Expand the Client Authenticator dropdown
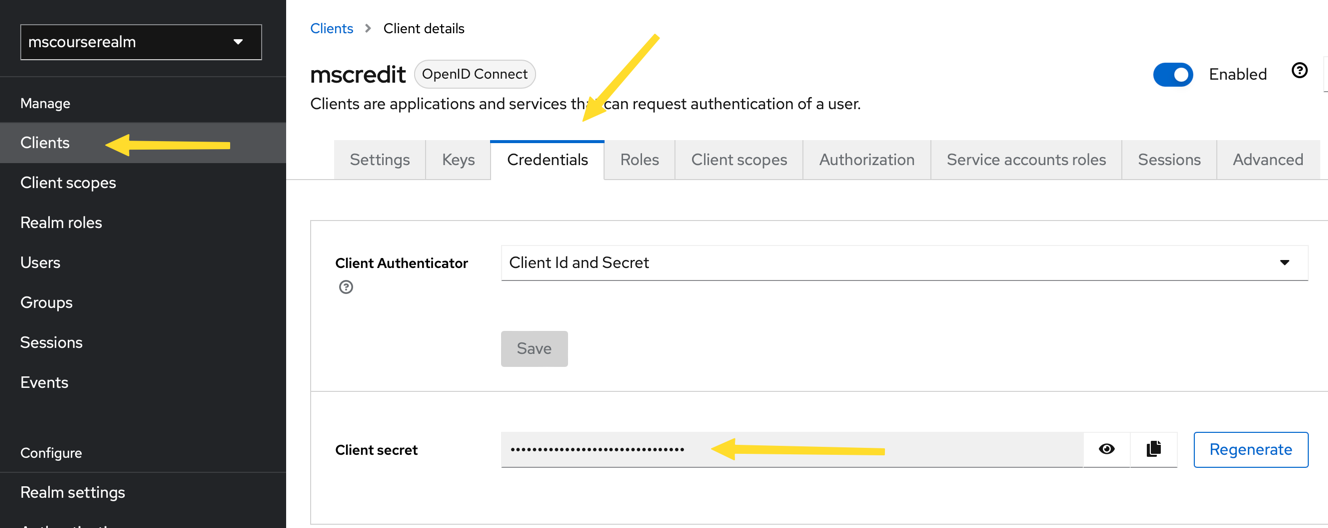The image size is (1328, 528). tap(904, 263)
